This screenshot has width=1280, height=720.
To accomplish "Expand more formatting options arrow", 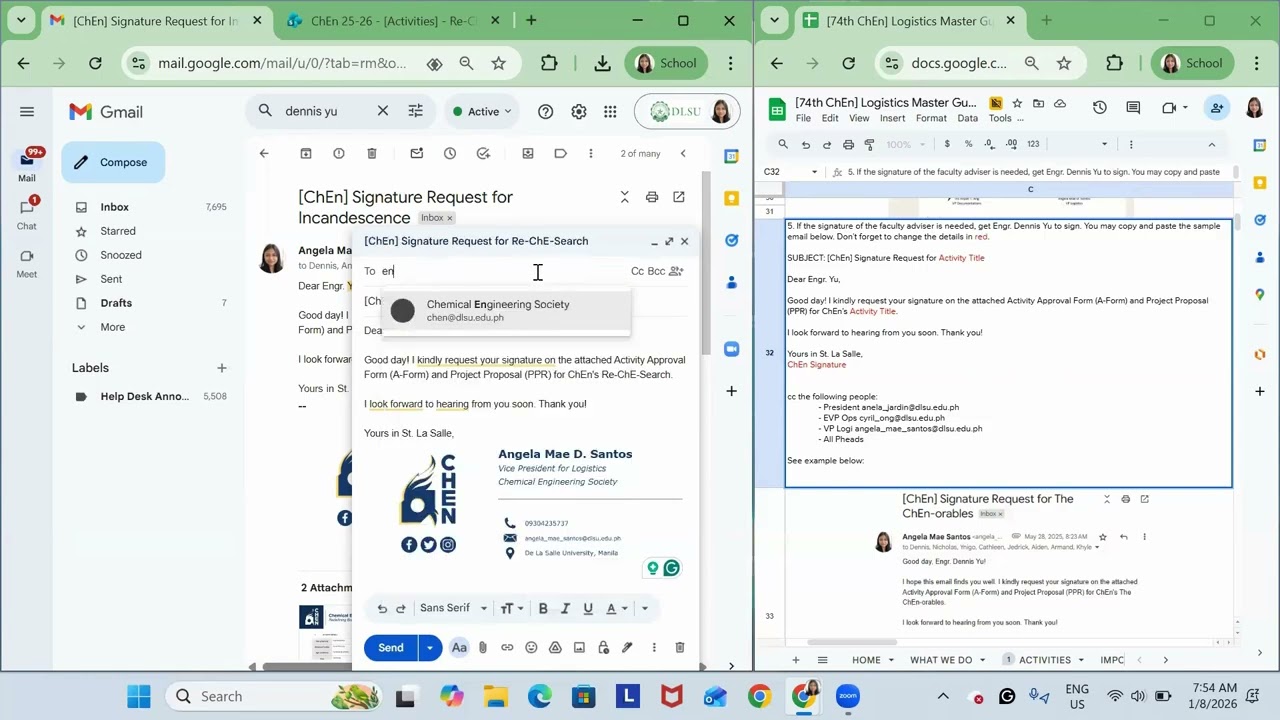I will pos(645,608).
